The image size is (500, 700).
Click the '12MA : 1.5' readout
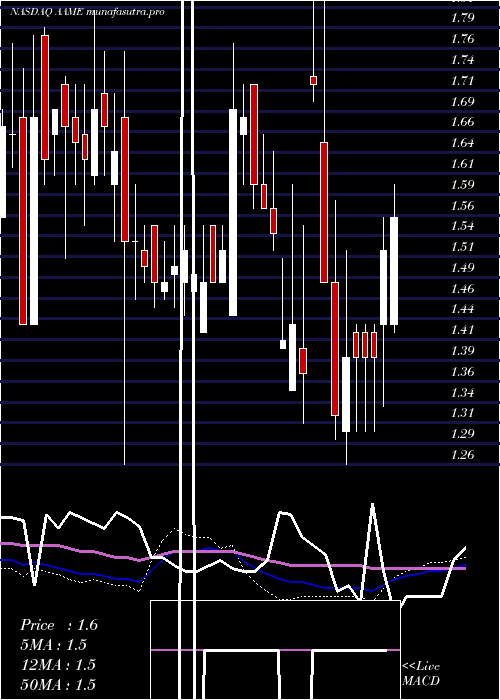tap(58, 665)
